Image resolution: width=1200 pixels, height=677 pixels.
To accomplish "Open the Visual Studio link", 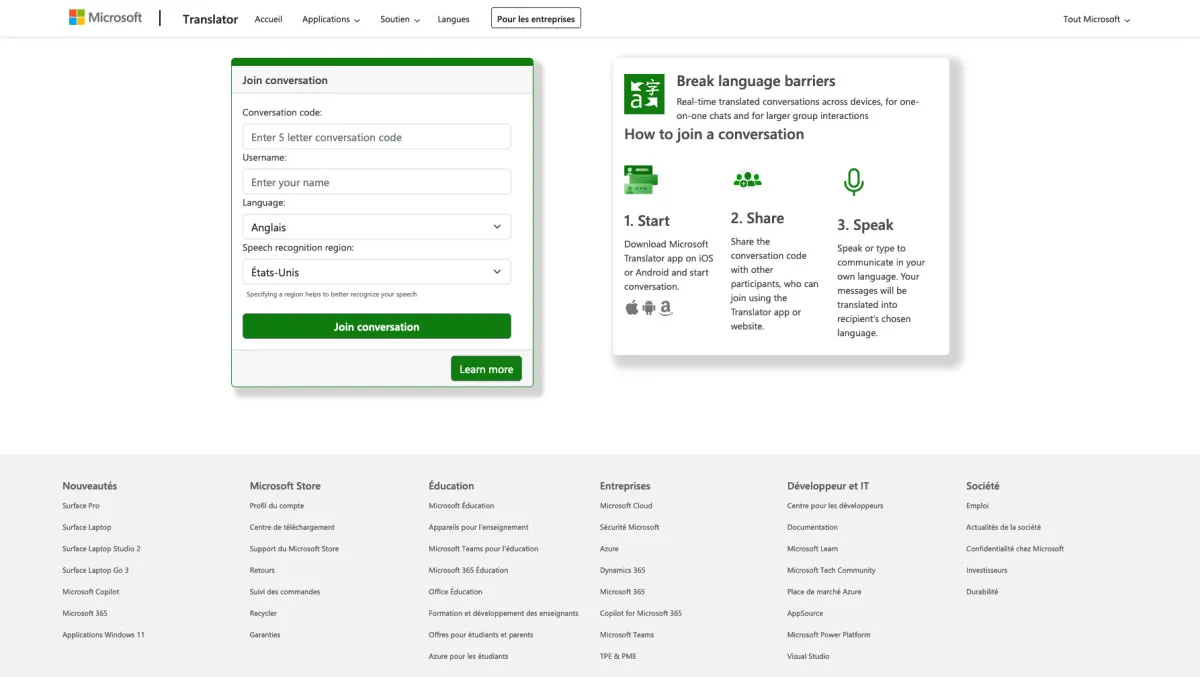I will [x=808, y=657].
